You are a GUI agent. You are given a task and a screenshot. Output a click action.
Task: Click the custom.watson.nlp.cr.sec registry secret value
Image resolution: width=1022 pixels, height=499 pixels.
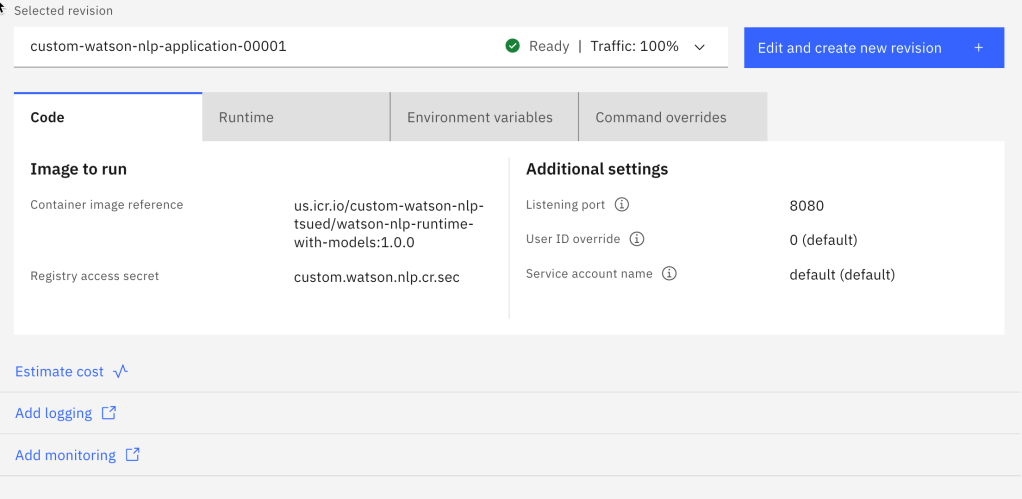click(376, 277)
